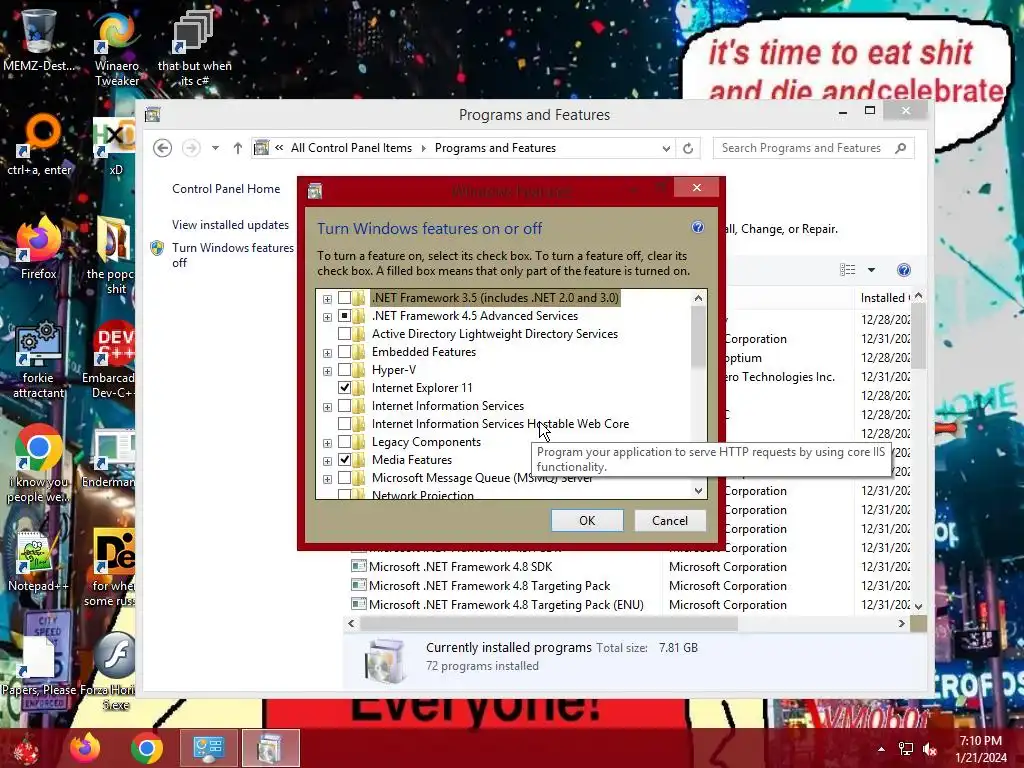Expand the Legacy Components node
1024x768 pixels.
point(327,443)
